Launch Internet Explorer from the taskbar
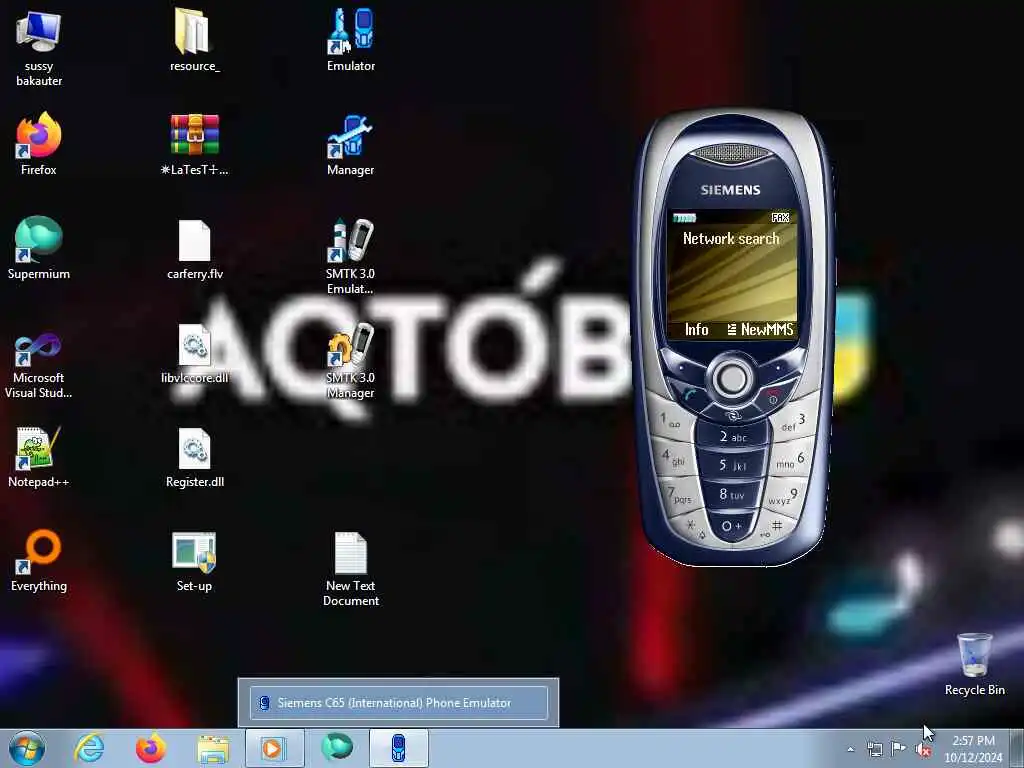This screenshot has width=1024, height=768. pos(89,748)
